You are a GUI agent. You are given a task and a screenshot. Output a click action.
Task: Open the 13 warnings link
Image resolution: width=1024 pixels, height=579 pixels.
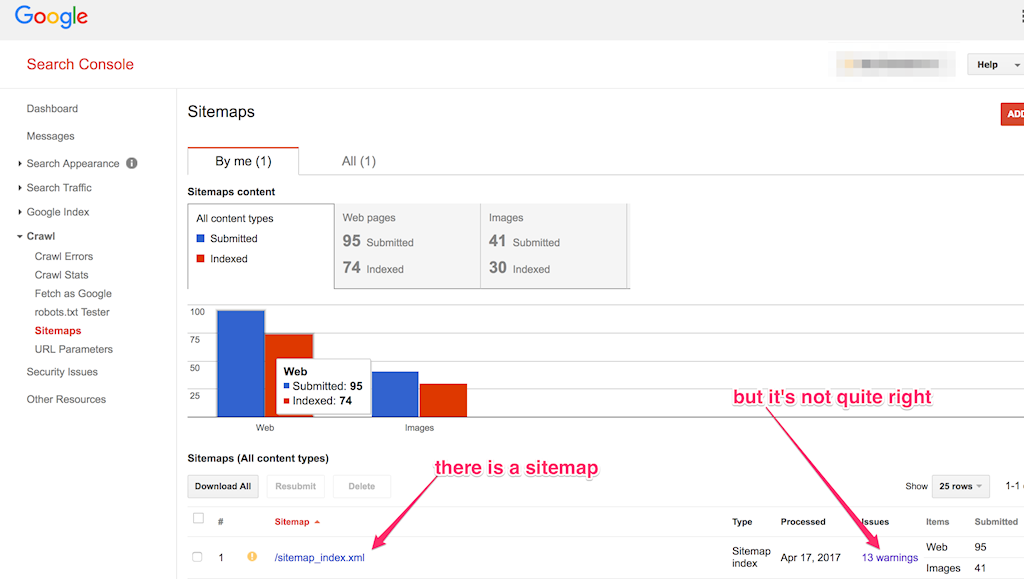point(889,558)
